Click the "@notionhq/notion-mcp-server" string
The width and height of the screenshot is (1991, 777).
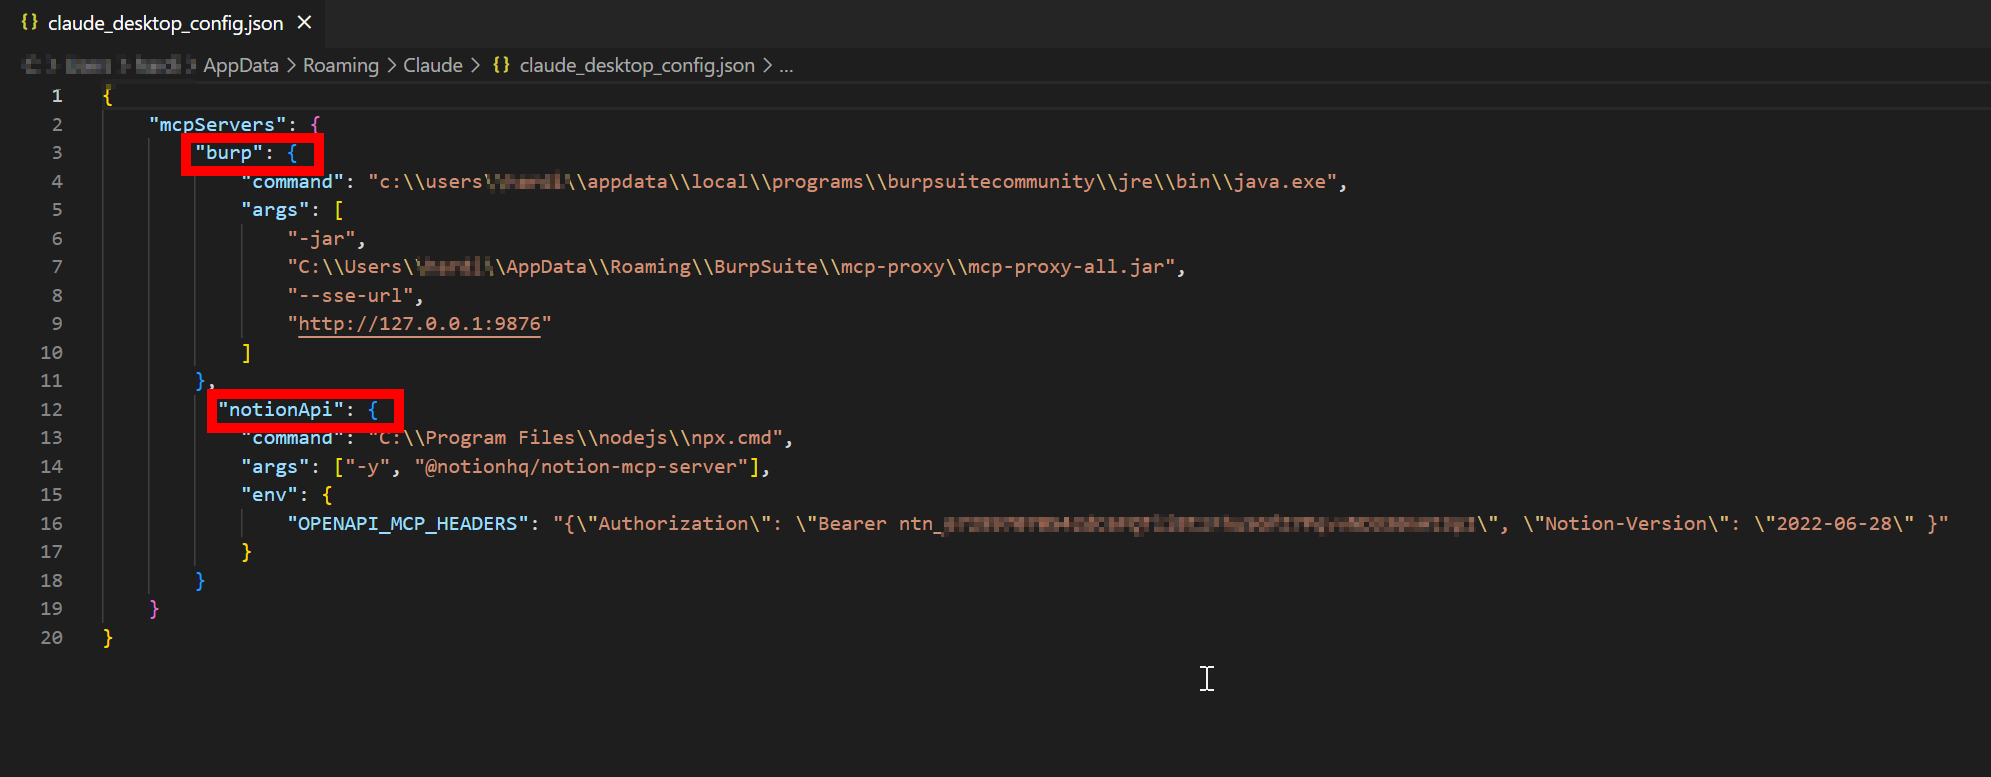click(x=581, y=467)
